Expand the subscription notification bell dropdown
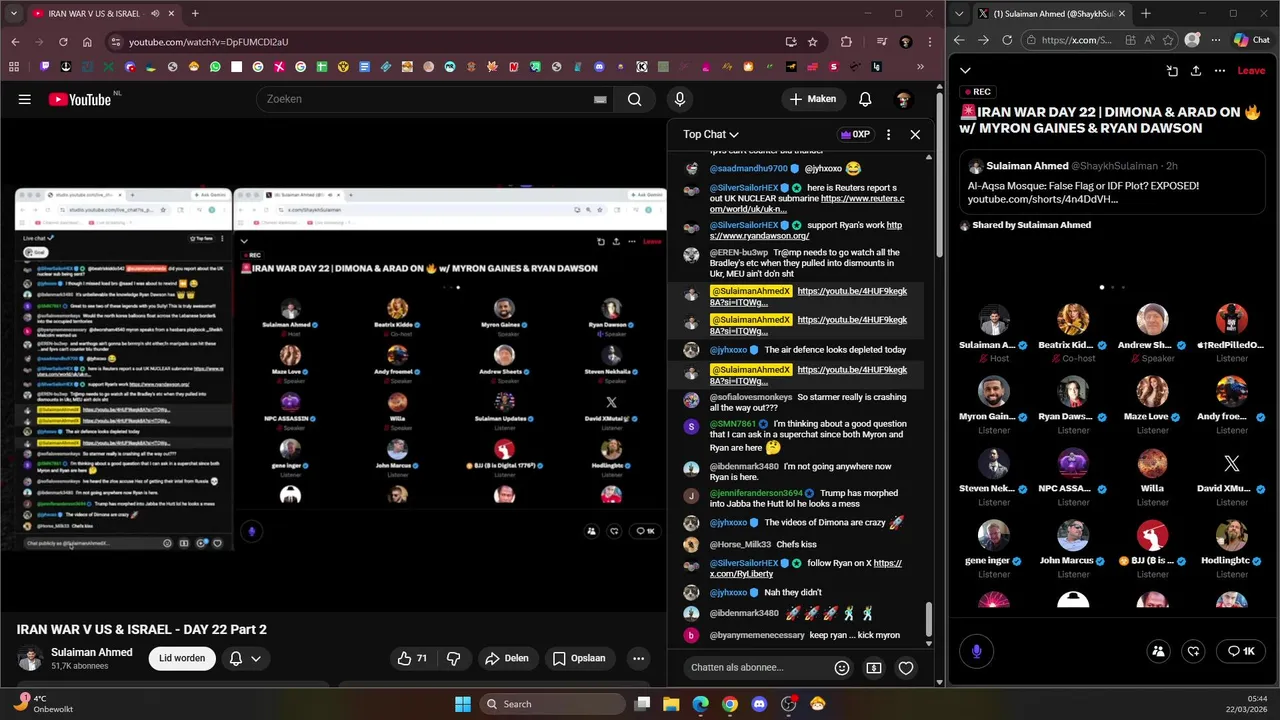This screenshot has height=720, width=1280. [245, 658]
